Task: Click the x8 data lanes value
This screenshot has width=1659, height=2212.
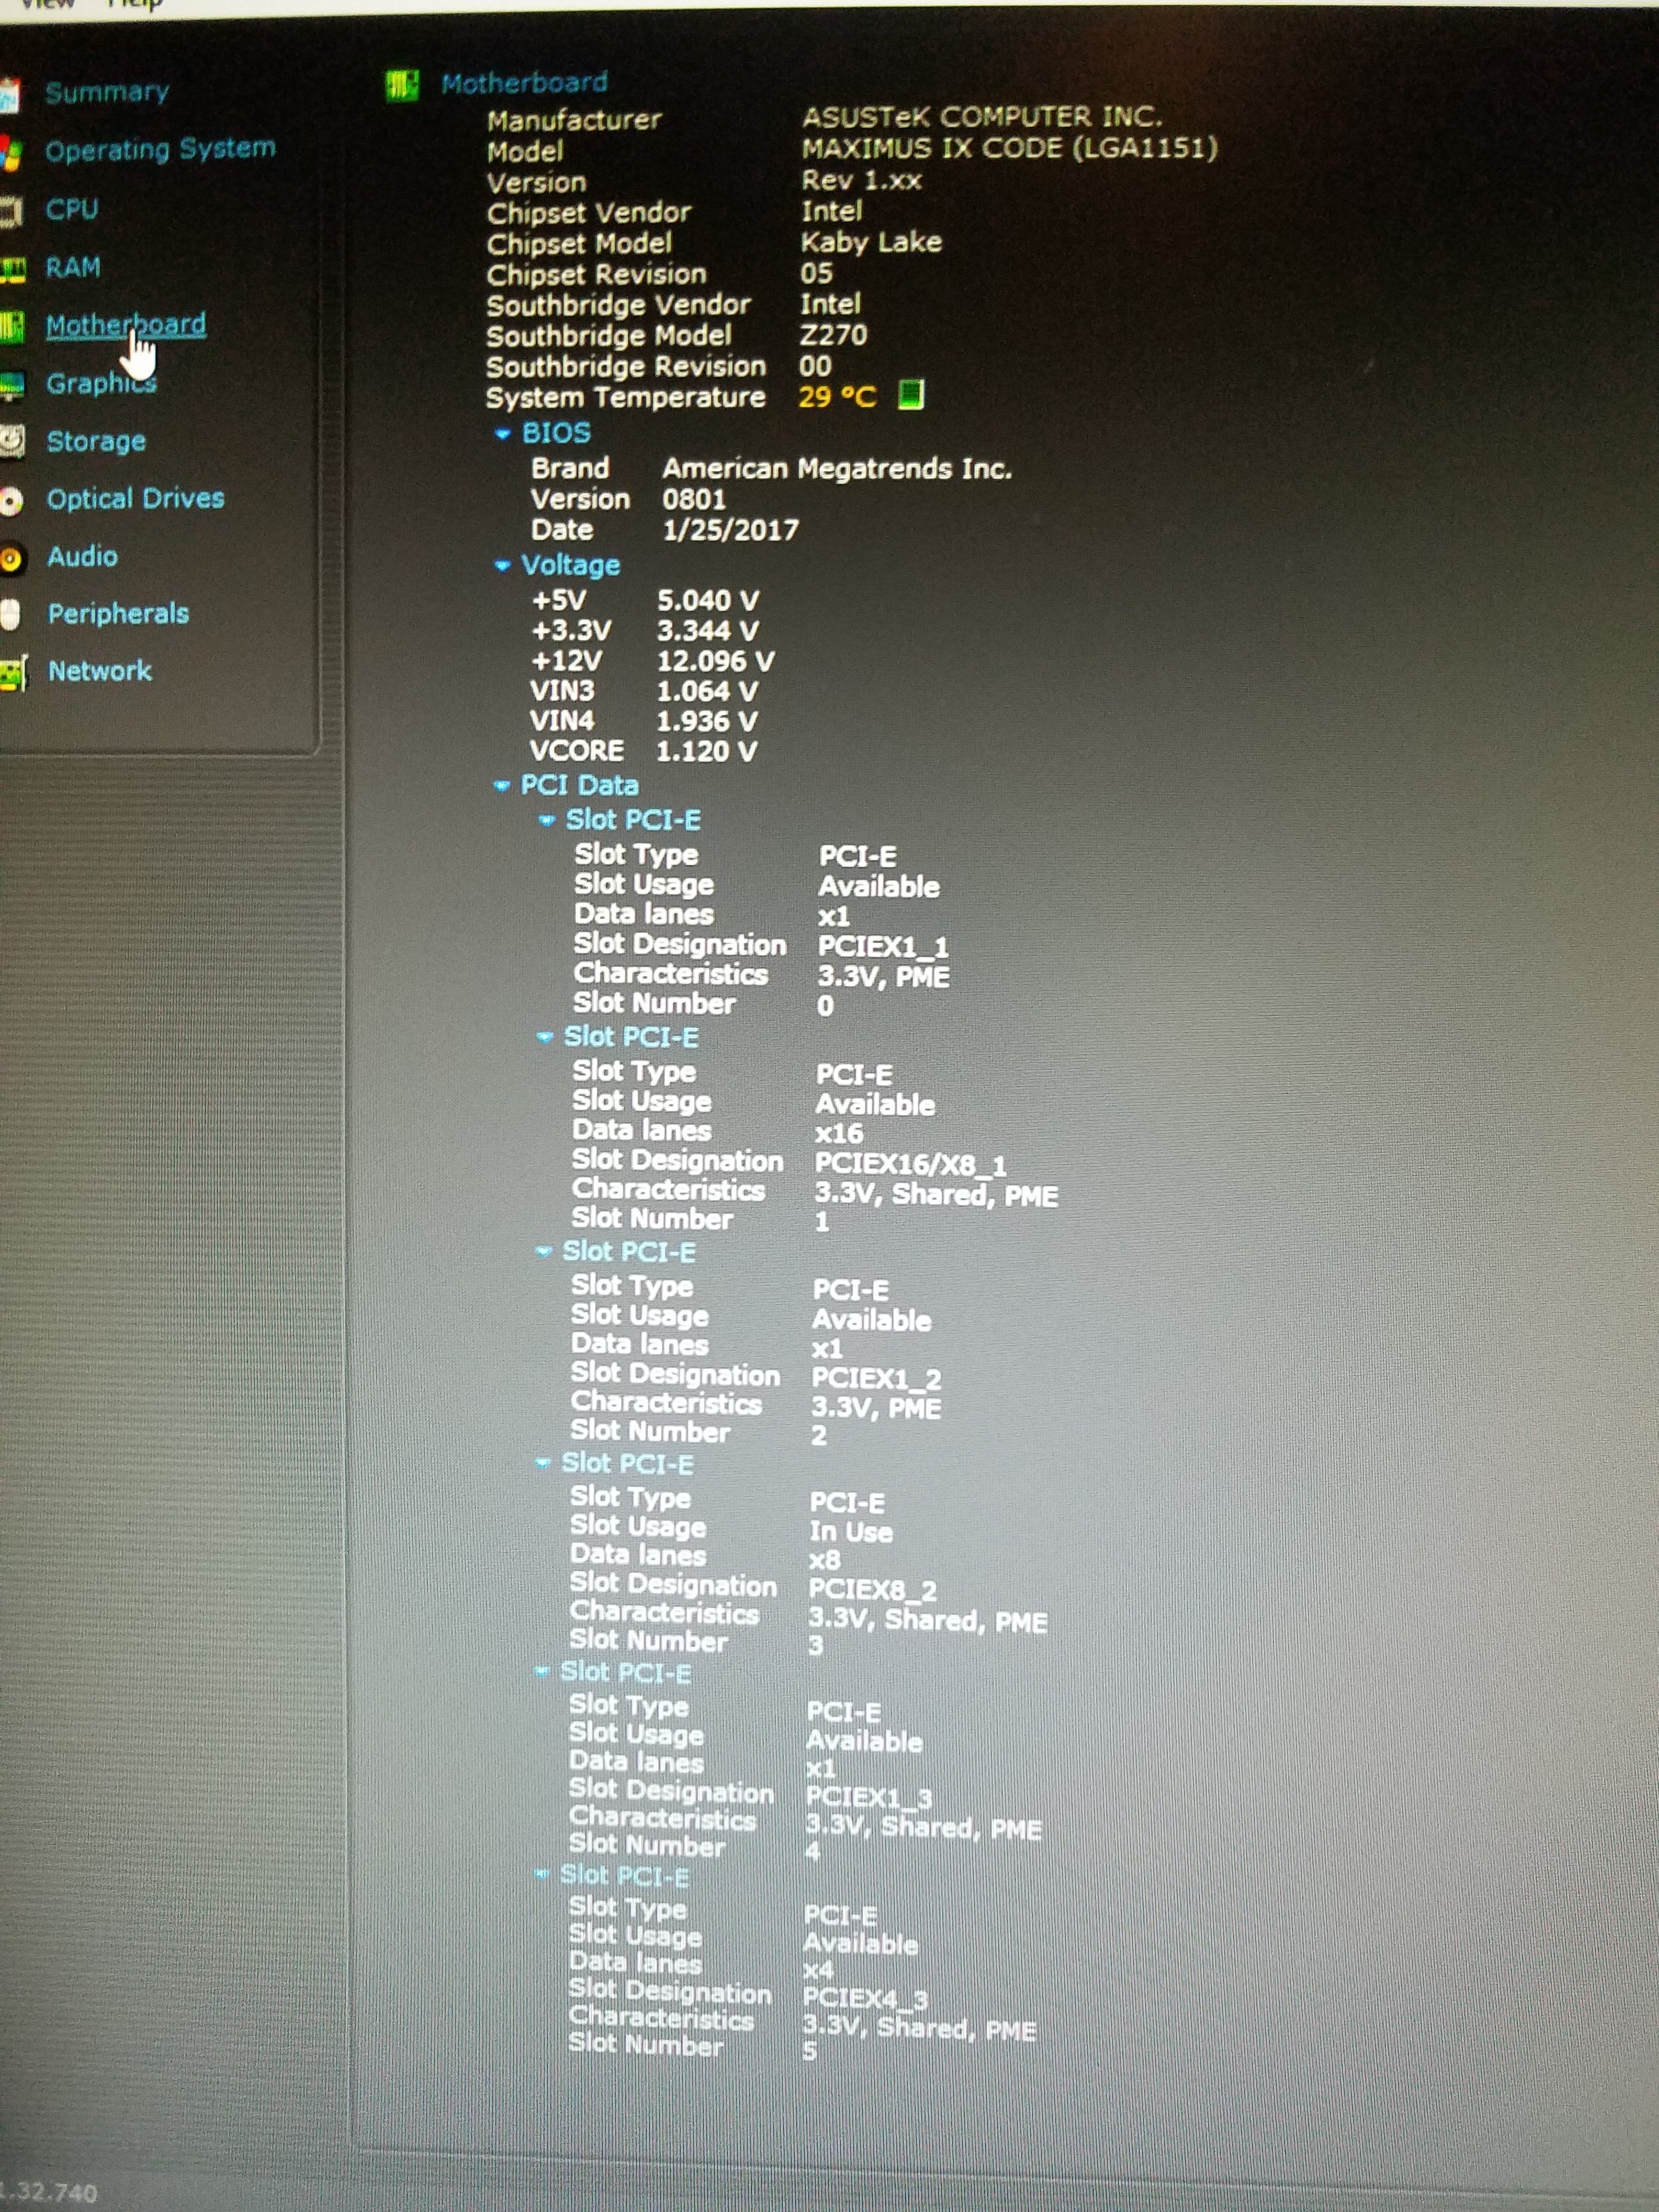Action: pos(825,1560)
